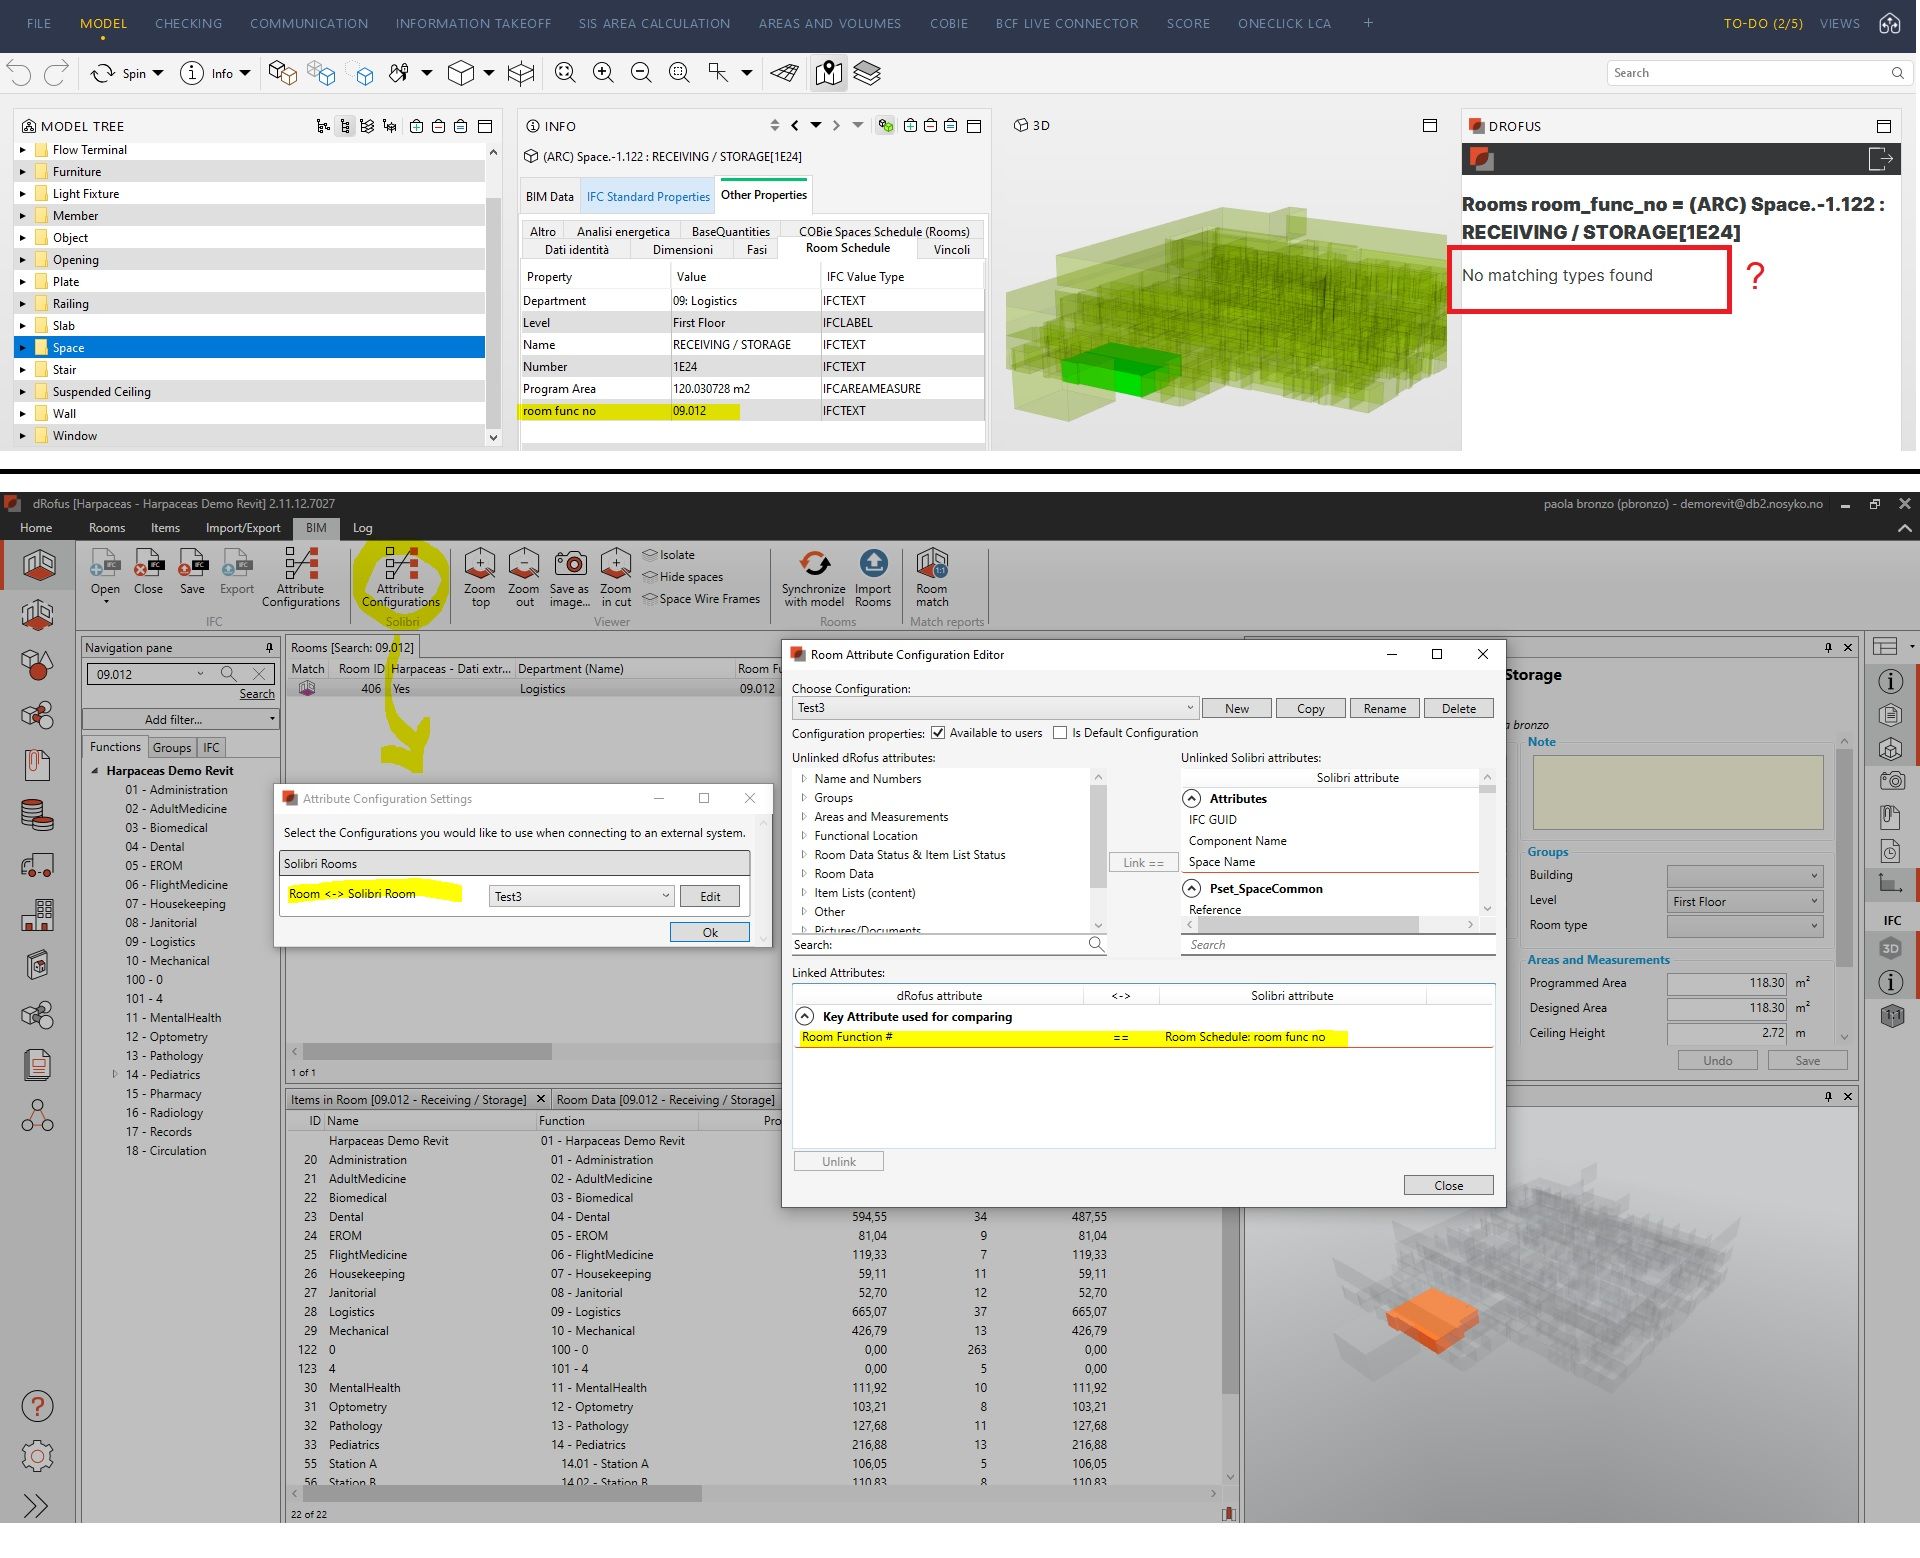Click the Delete configuration button

[1459, 708]
